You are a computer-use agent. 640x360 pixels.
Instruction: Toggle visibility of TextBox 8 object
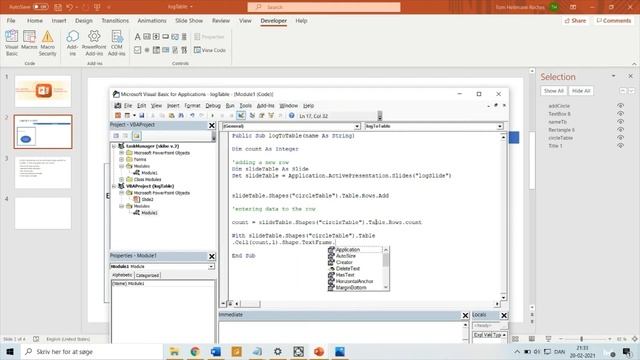[x=620, y=114]
